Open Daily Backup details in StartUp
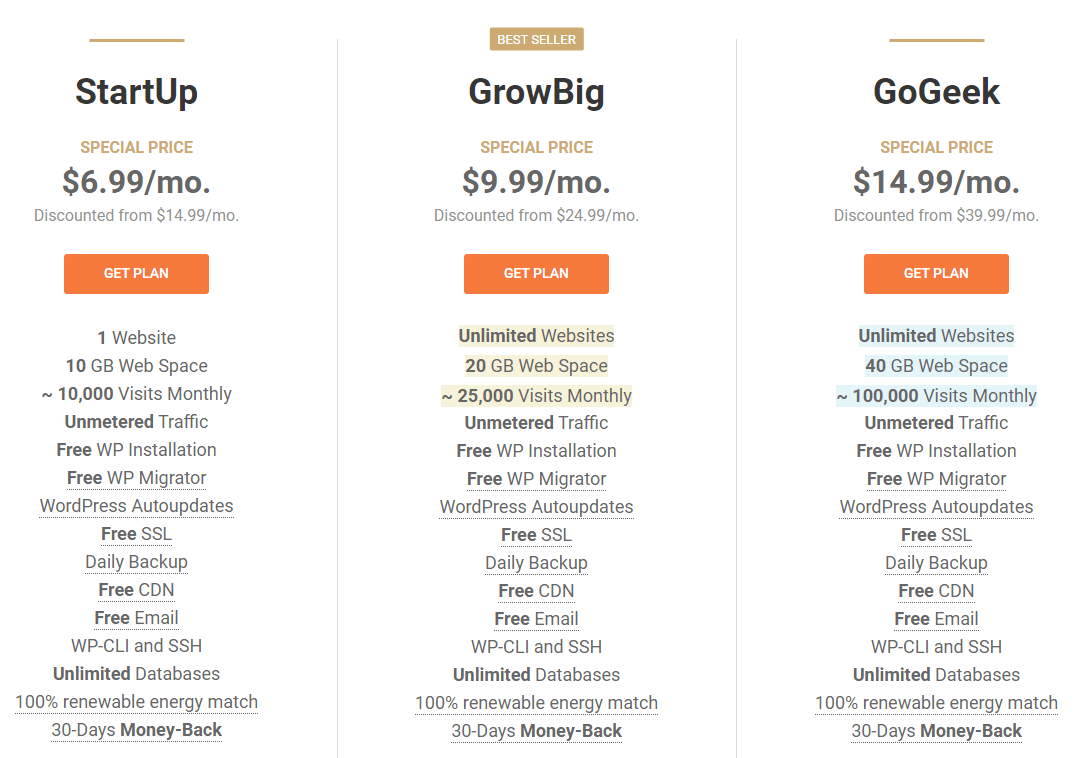The image size is (1076, 758). (x=137, y=562)
